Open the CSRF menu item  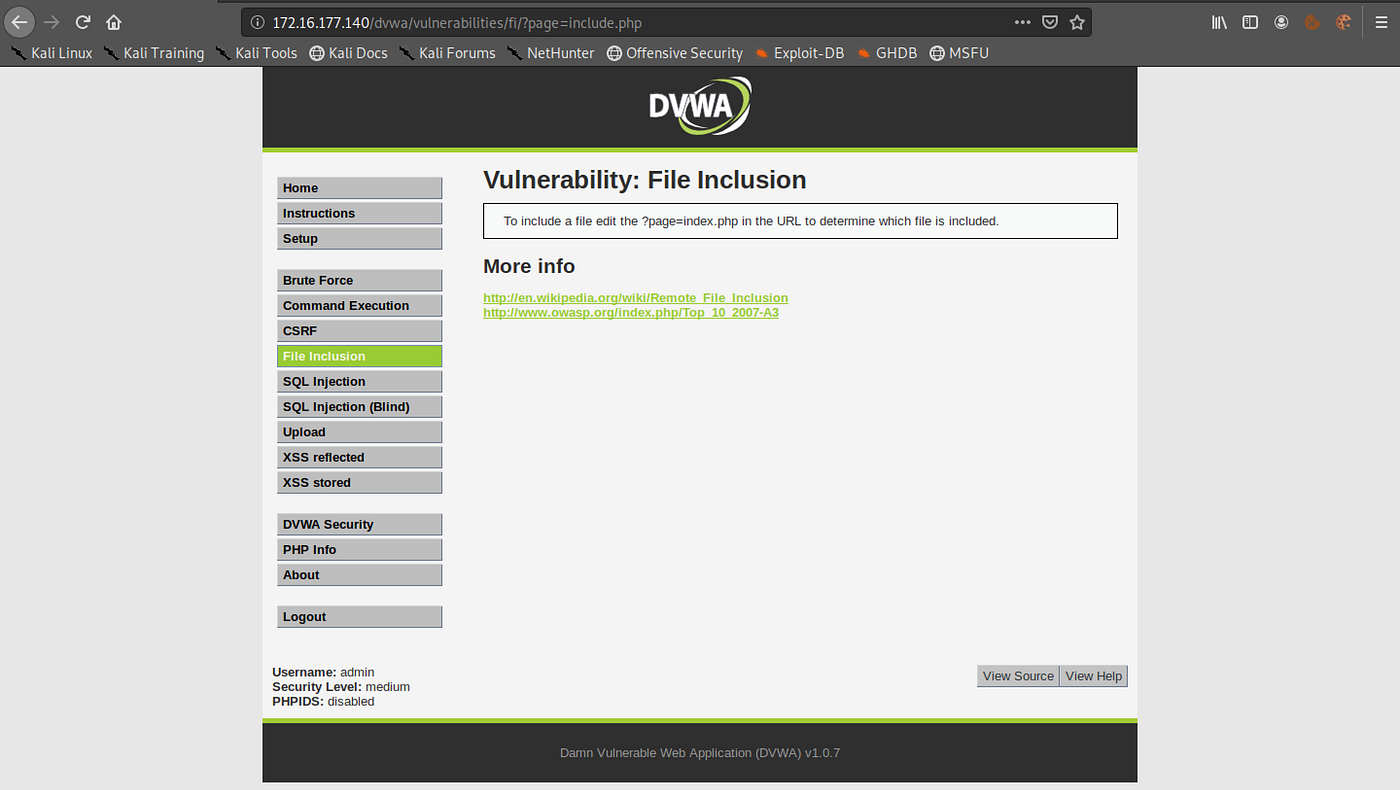(359, 331)
